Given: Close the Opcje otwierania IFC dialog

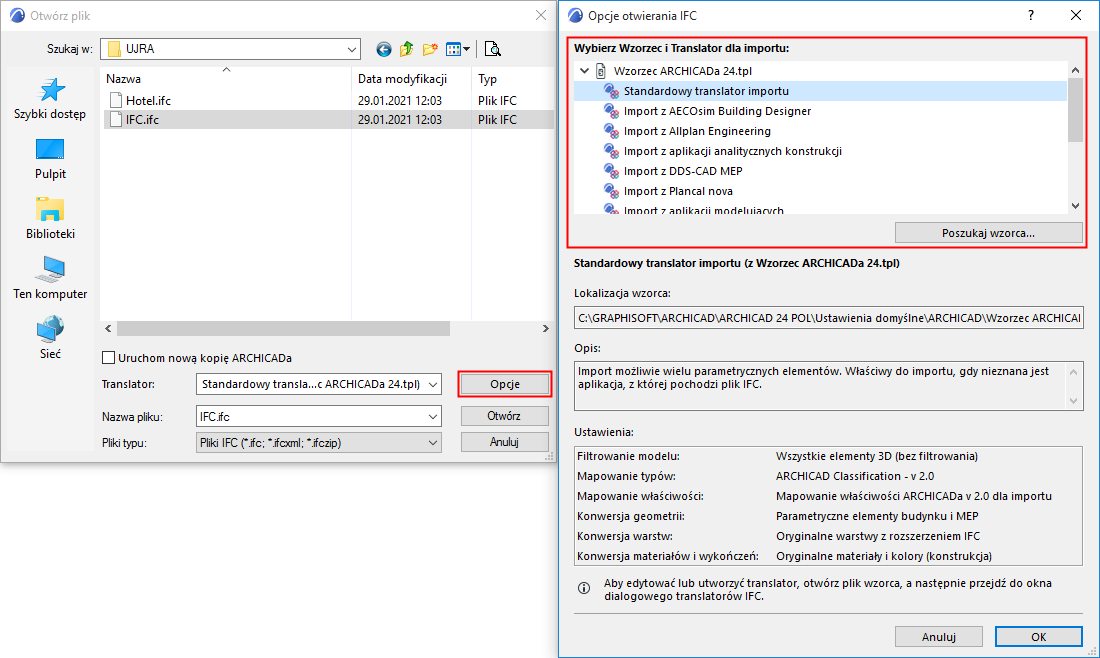Looking at the screenshot, I should (1075, 15).
